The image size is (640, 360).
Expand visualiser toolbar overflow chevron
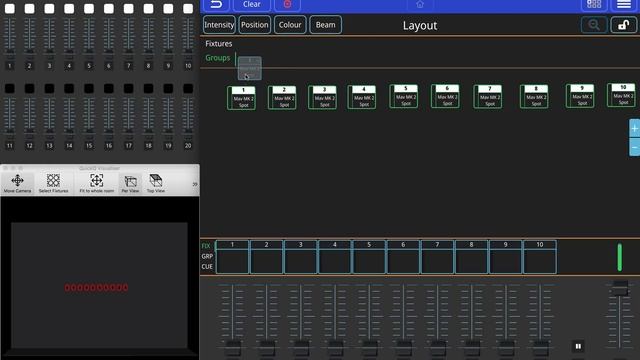click(x=195, y=184)
